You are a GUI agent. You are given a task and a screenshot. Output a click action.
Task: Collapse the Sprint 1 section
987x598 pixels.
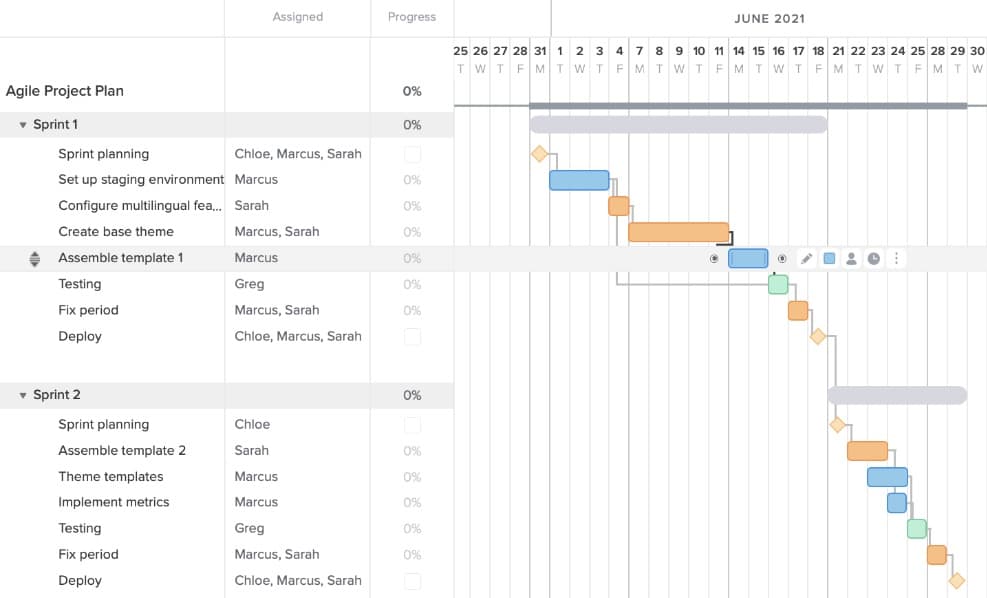[22, 125]
